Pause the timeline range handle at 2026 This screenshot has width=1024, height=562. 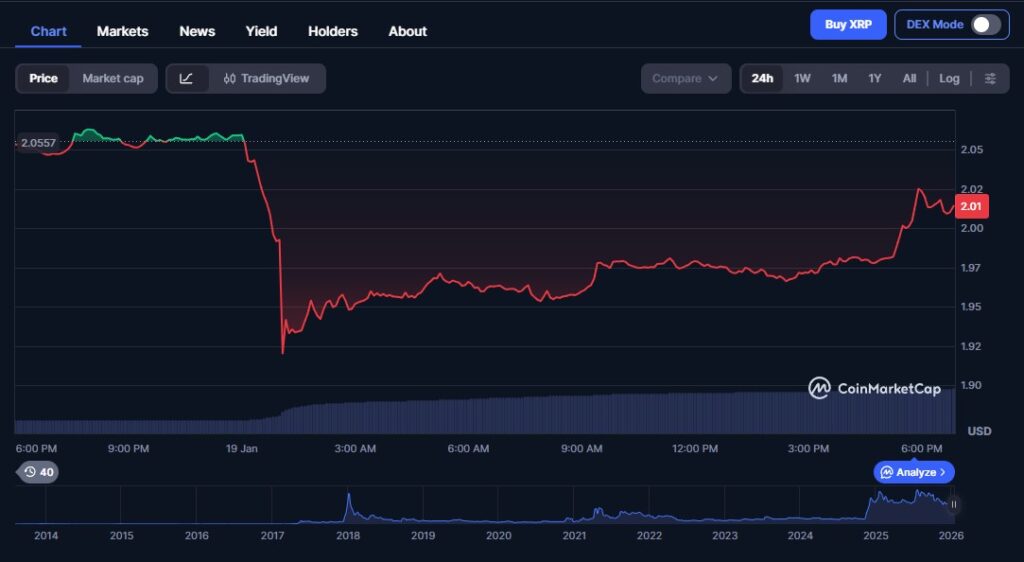tap(953, 504)
